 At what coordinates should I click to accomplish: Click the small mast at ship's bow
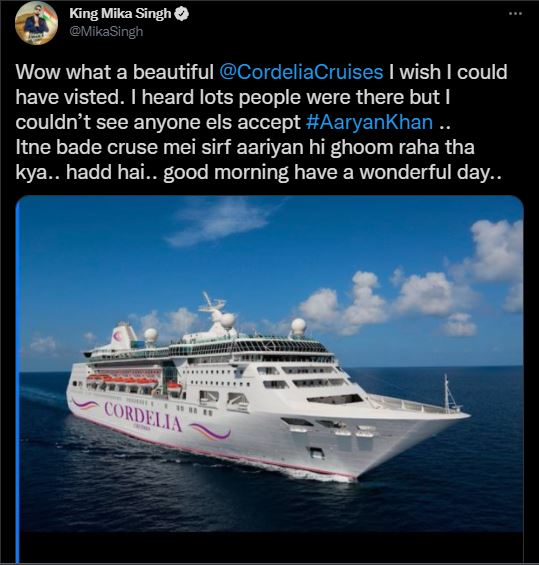447,391
